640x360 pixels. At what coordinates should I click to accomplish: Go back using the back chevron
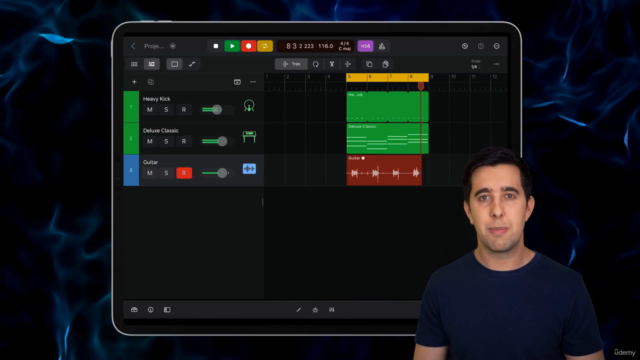[x=133, y=46]
